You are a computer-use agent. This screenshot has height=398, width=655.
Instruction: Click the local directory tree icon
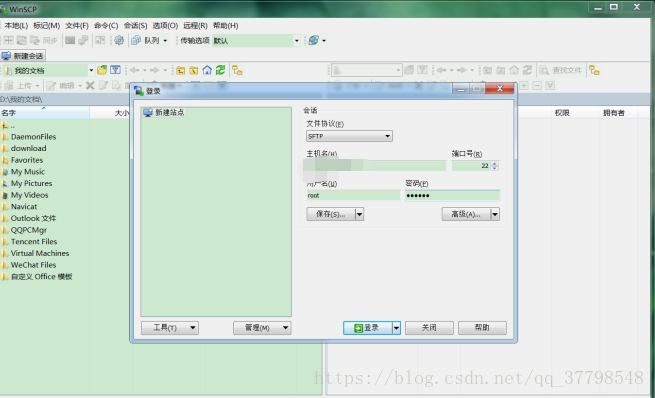(x=237, y=70)
